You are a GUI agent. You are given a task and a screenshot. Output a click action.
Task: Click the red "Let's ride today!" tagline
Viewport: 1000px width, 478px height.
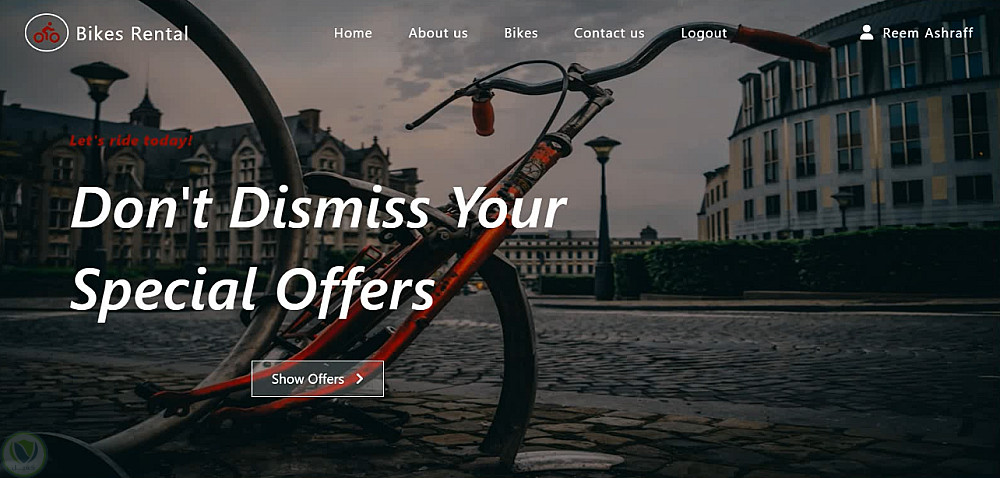coord(131,140)
